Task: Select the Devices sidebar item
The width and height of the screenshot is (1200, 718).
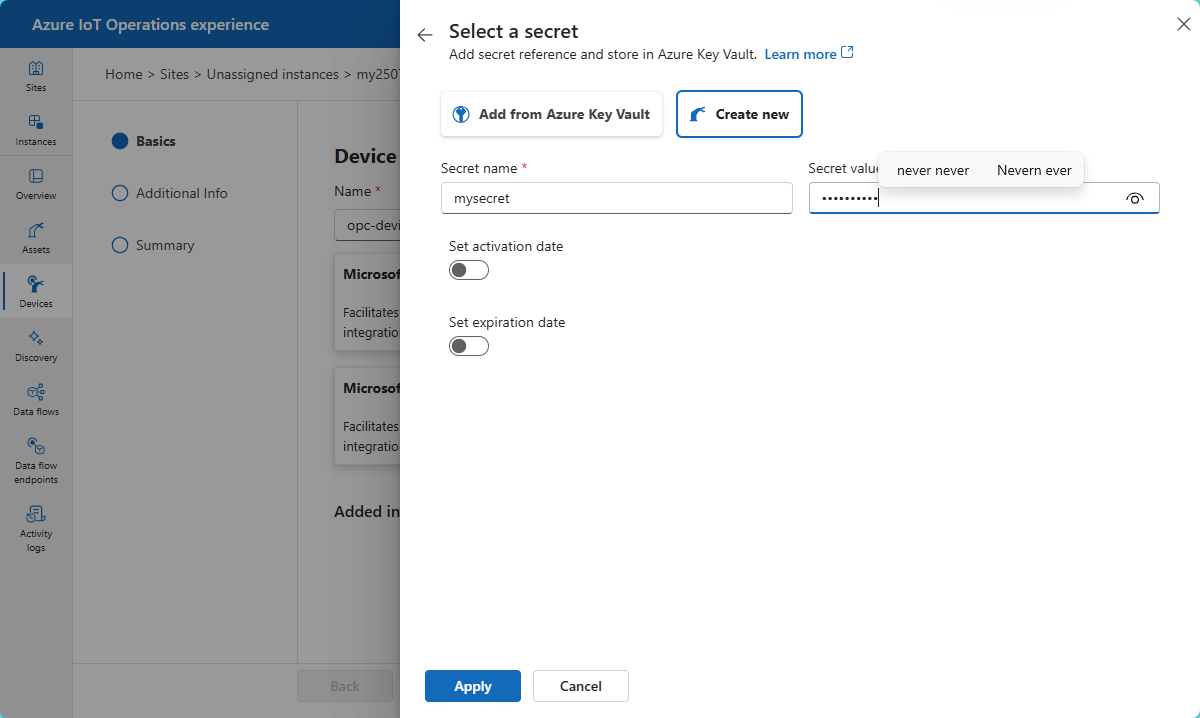Action: pos(36,292)
